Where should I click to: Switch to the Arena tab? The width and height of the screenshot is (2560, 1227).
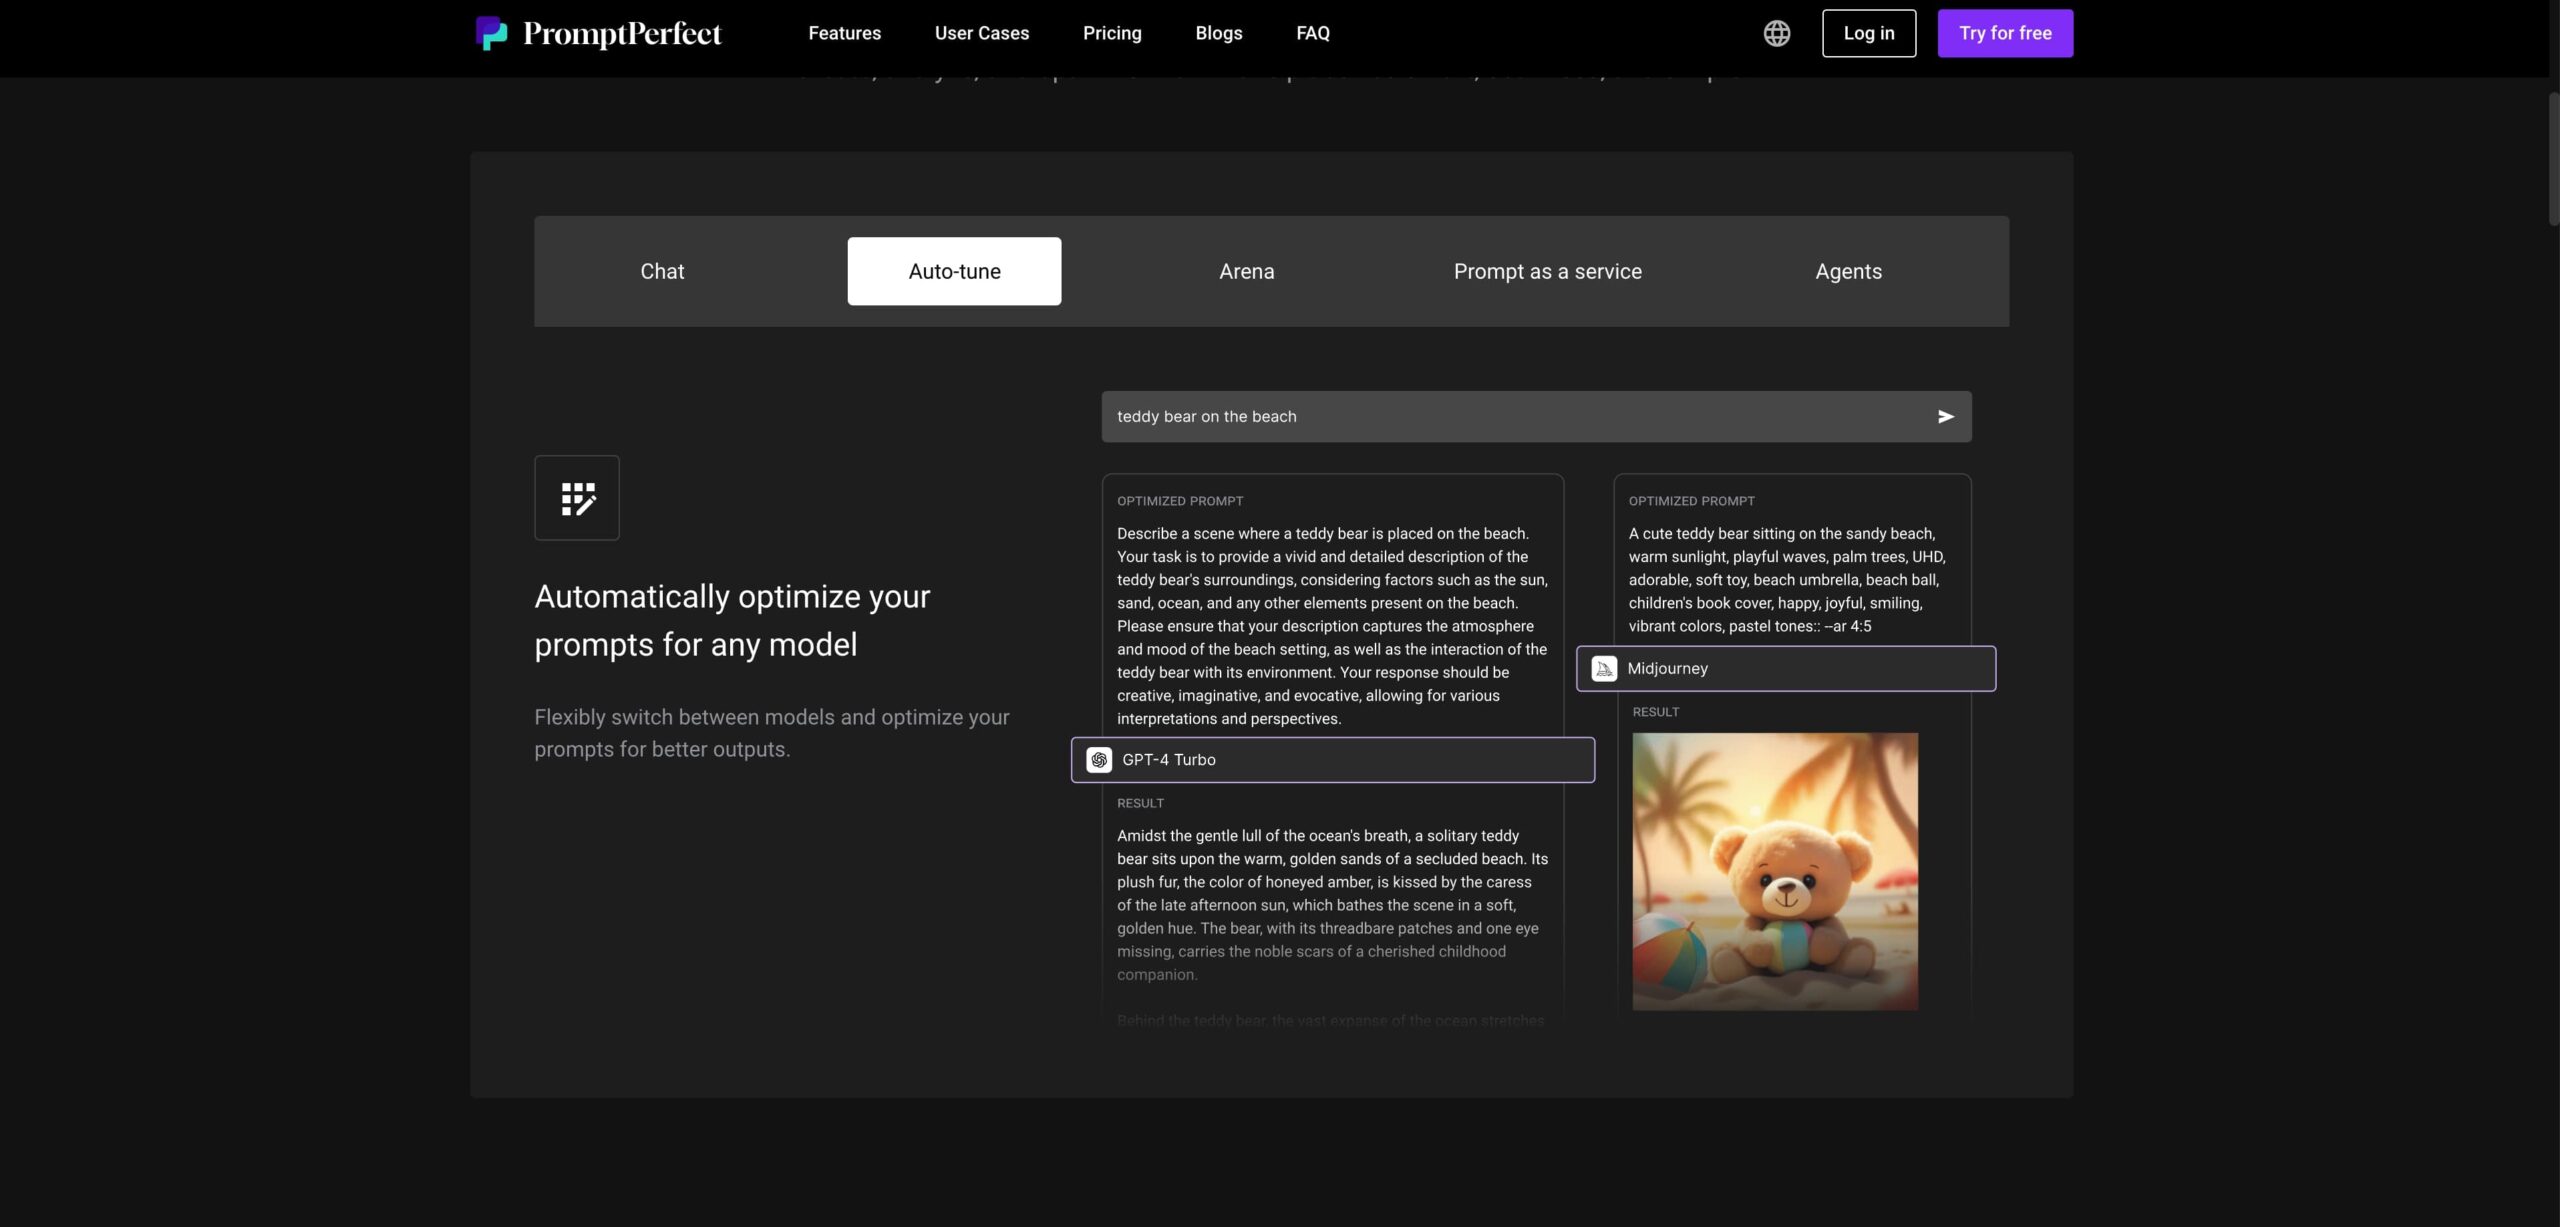point(1246,270)
